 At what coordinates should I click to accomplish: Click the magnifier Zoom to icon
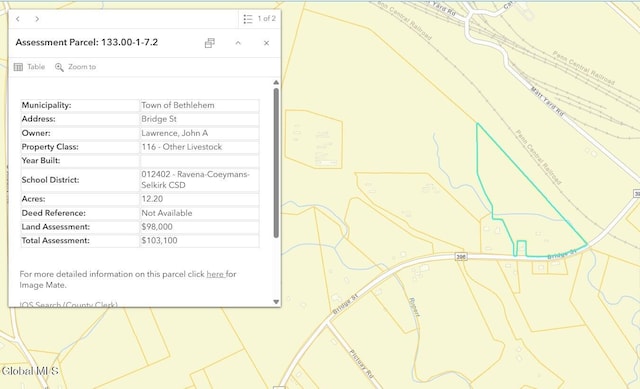pos(59,67)
